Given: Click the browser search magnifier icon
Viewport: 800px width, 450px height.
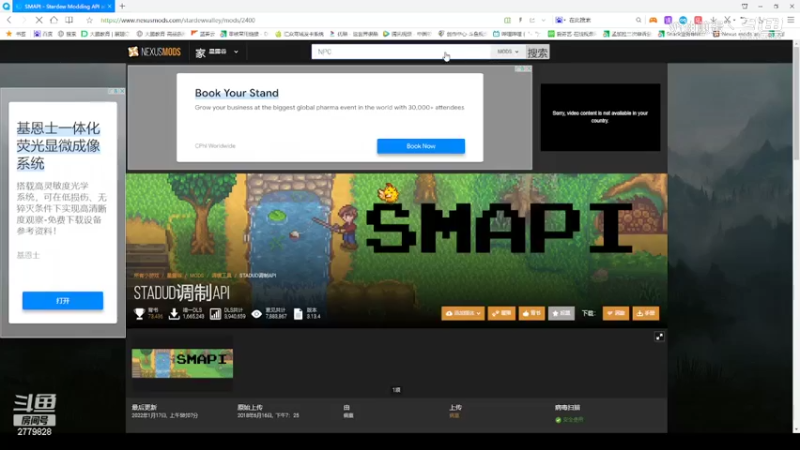Looking at the screenshot, I should click(638, 20).
